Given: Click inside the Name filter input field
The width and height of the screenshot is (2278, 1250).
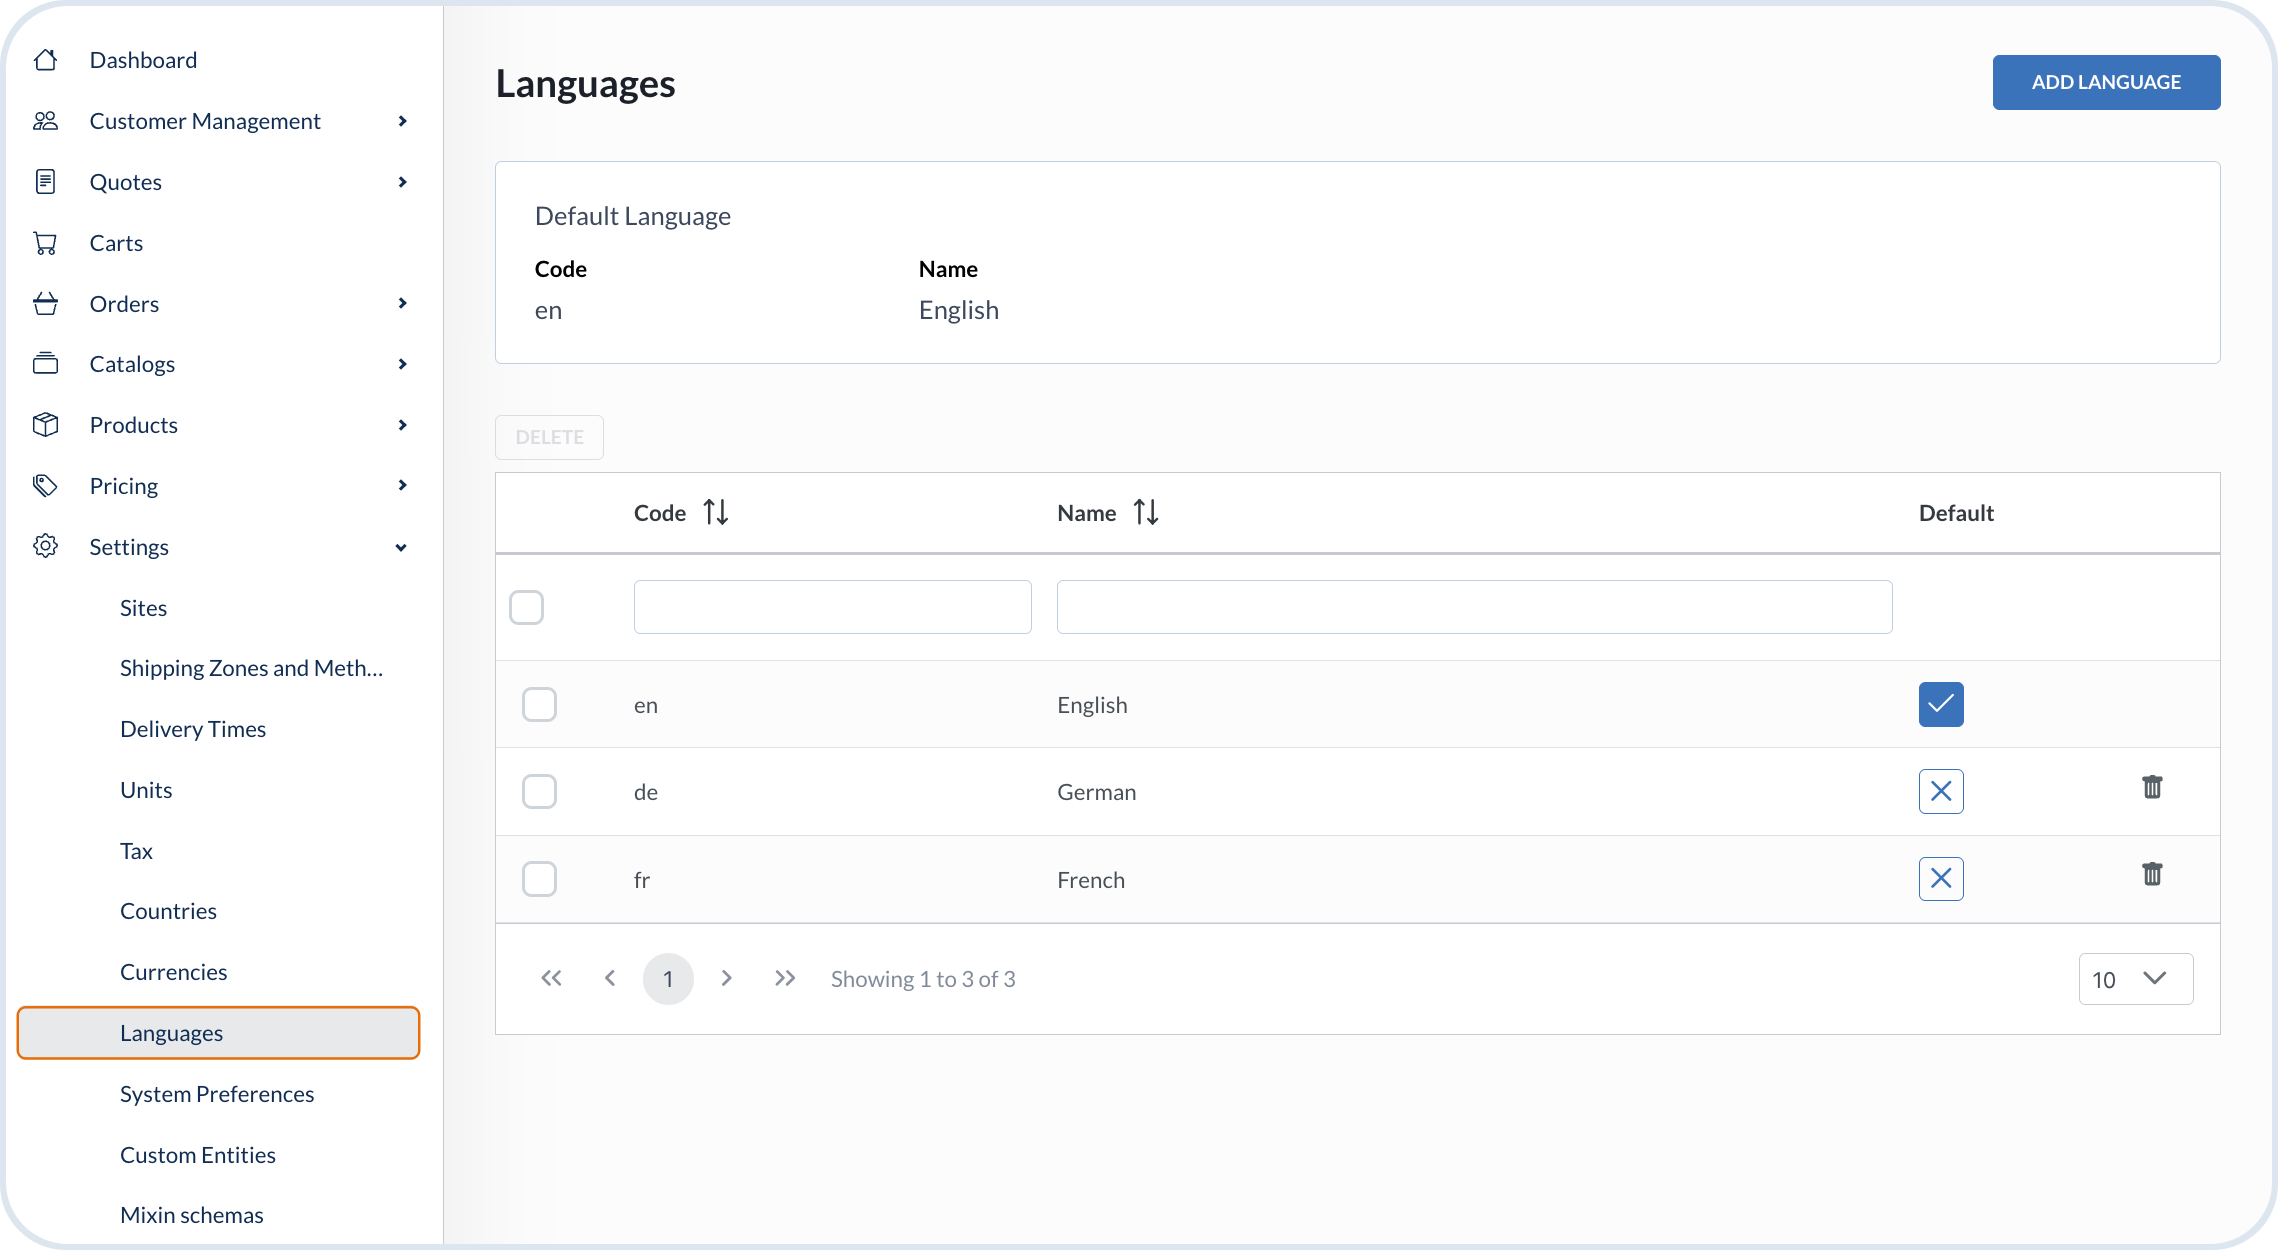Looking at the screenshot, I should point(1474,606).
